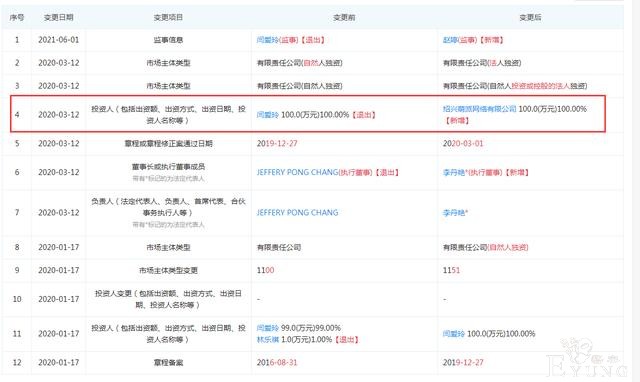Select 章程备案 cell in row 12
Image resolution: width=640 pixels, height=382 pixels.
point(168,362)
